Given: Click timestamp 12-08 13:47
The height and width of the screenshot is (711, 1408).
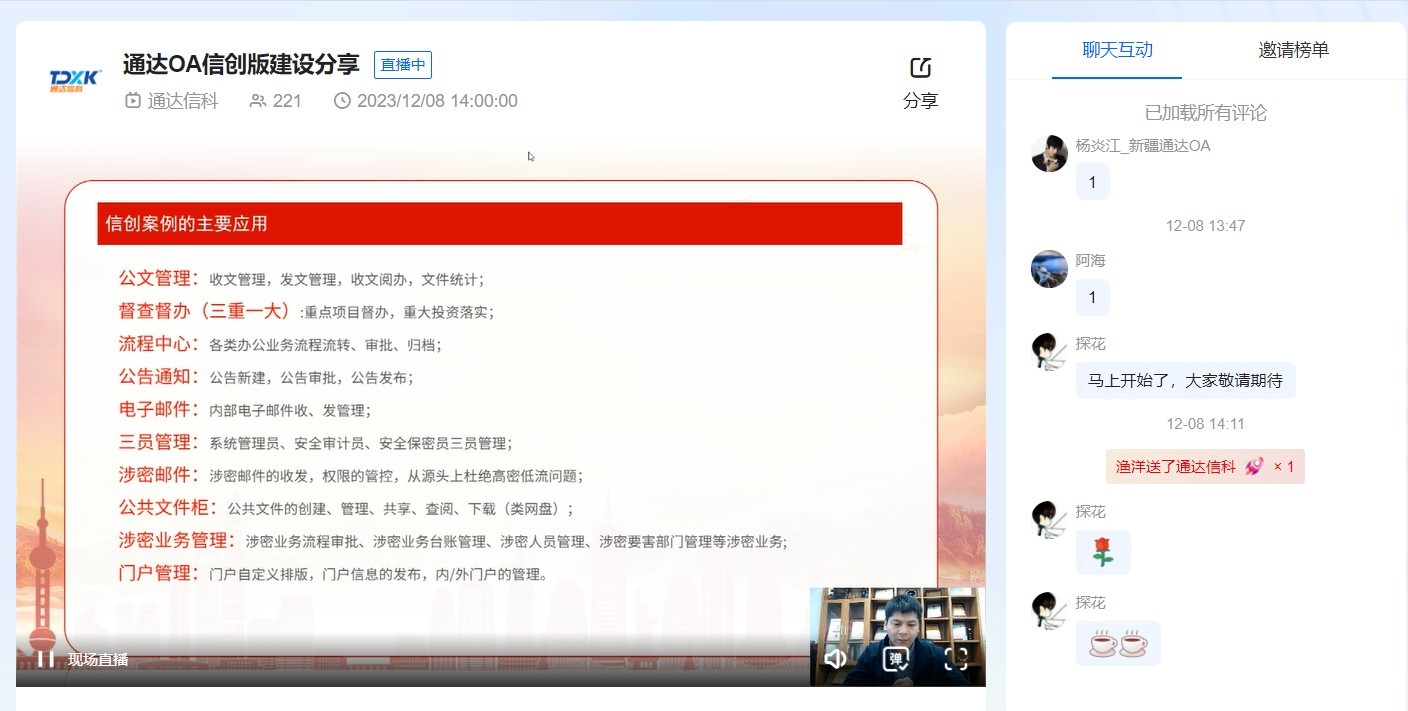Looking at the screenshot, I should click(1205, 226).
